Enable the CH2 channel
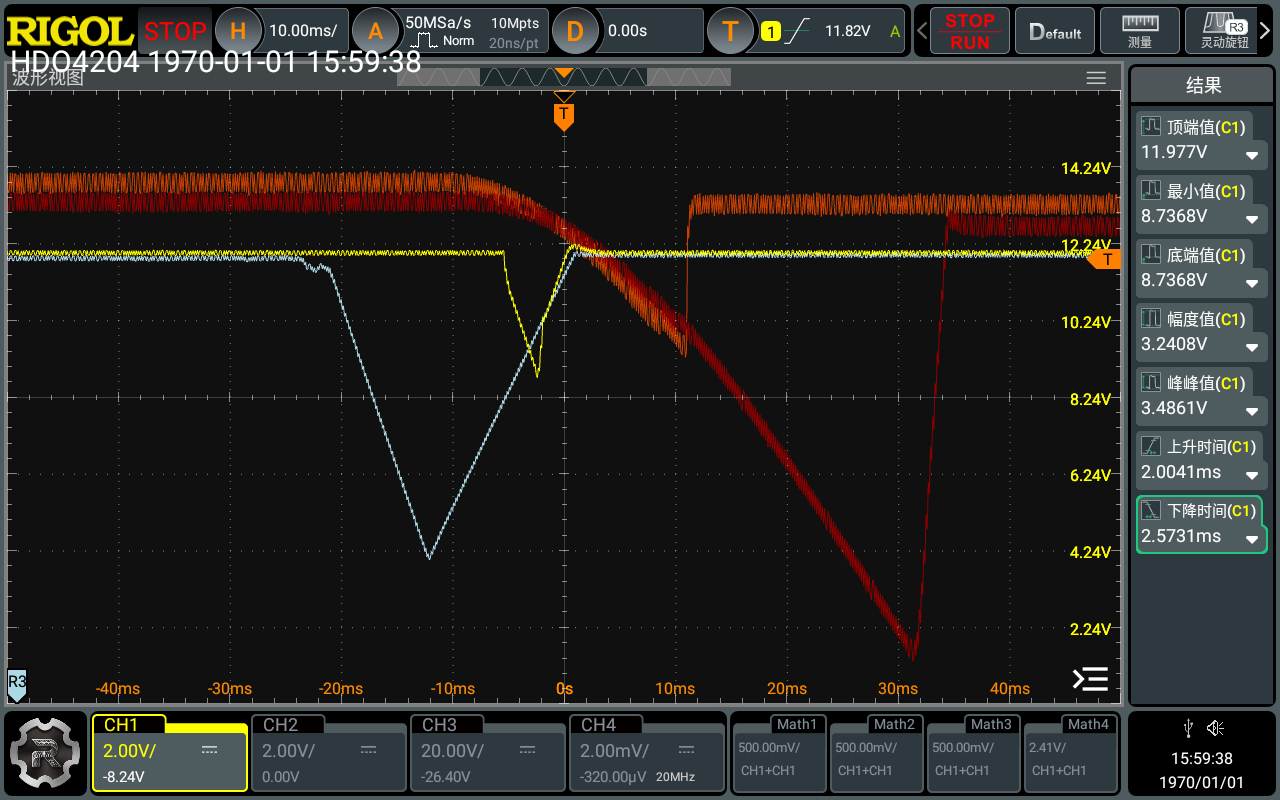Image resolution: width=1280 pixels, height=800 pixels. 328,752
